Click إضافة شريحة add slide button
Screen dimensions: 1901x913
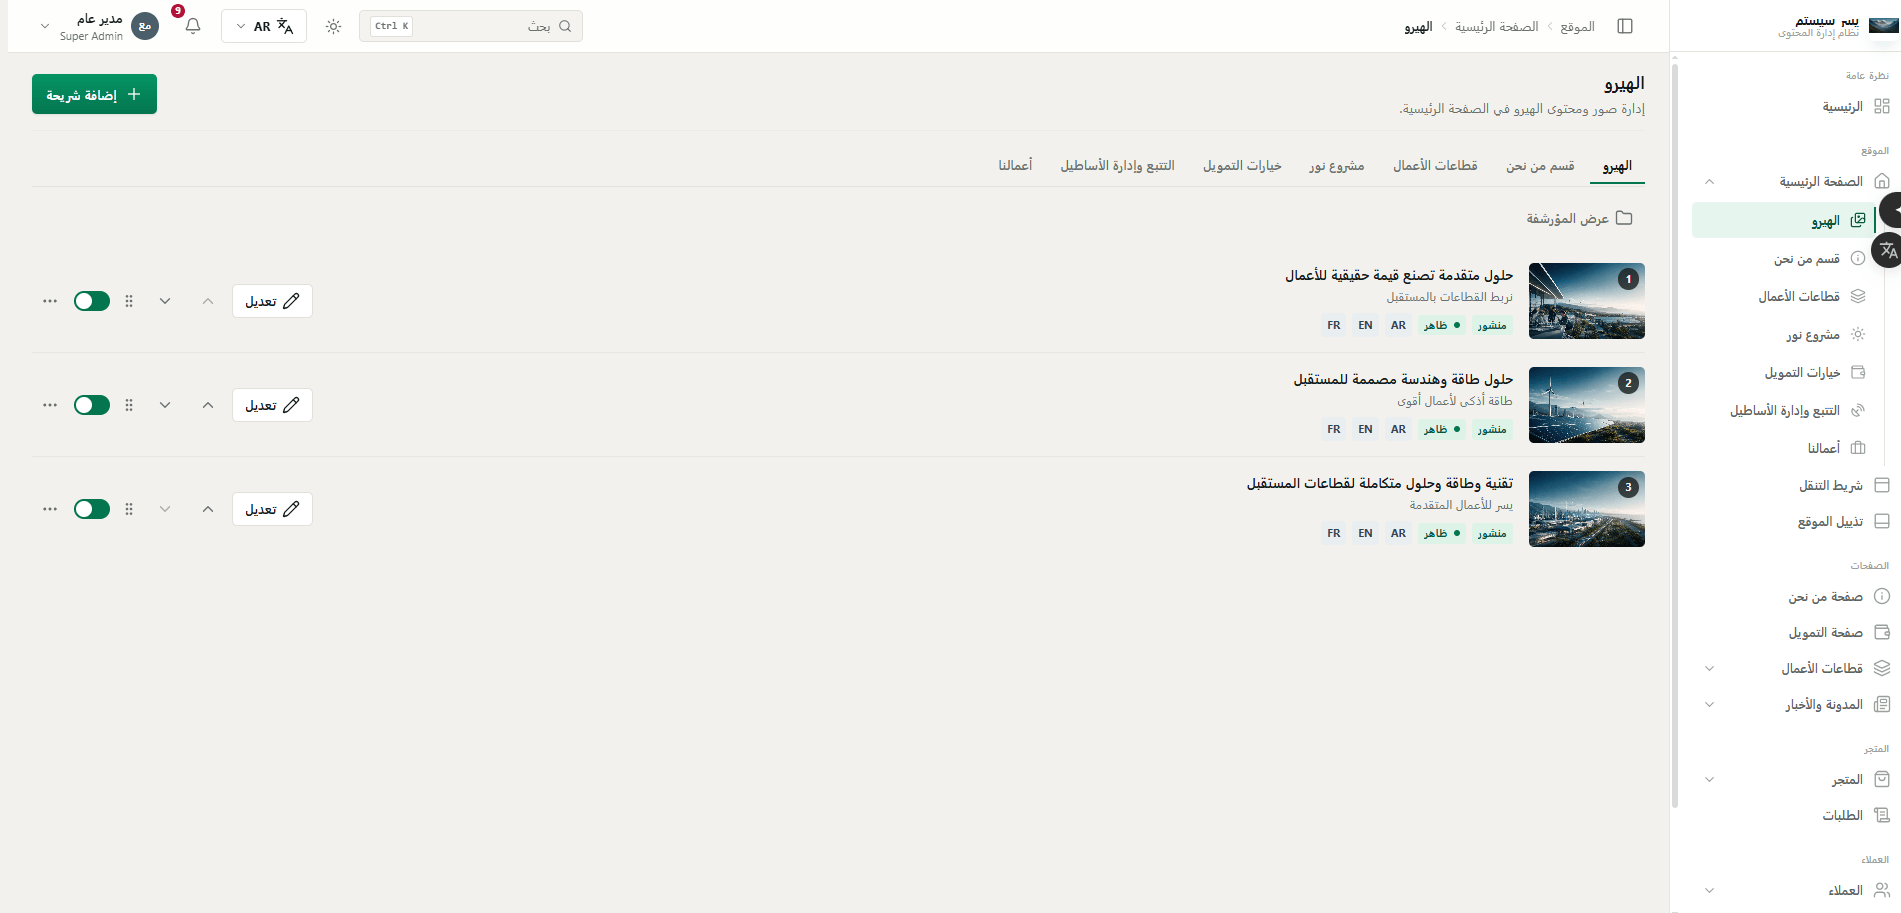[x=94, y=94]
